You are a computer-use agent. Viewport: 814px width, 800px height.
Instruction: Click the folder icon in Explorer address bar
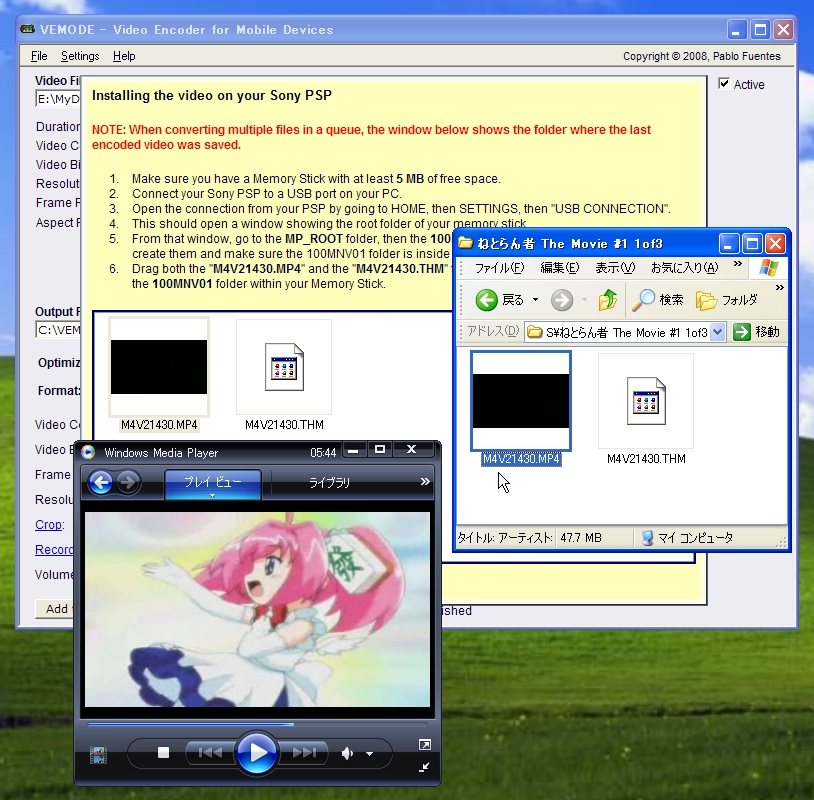(535, 332)
